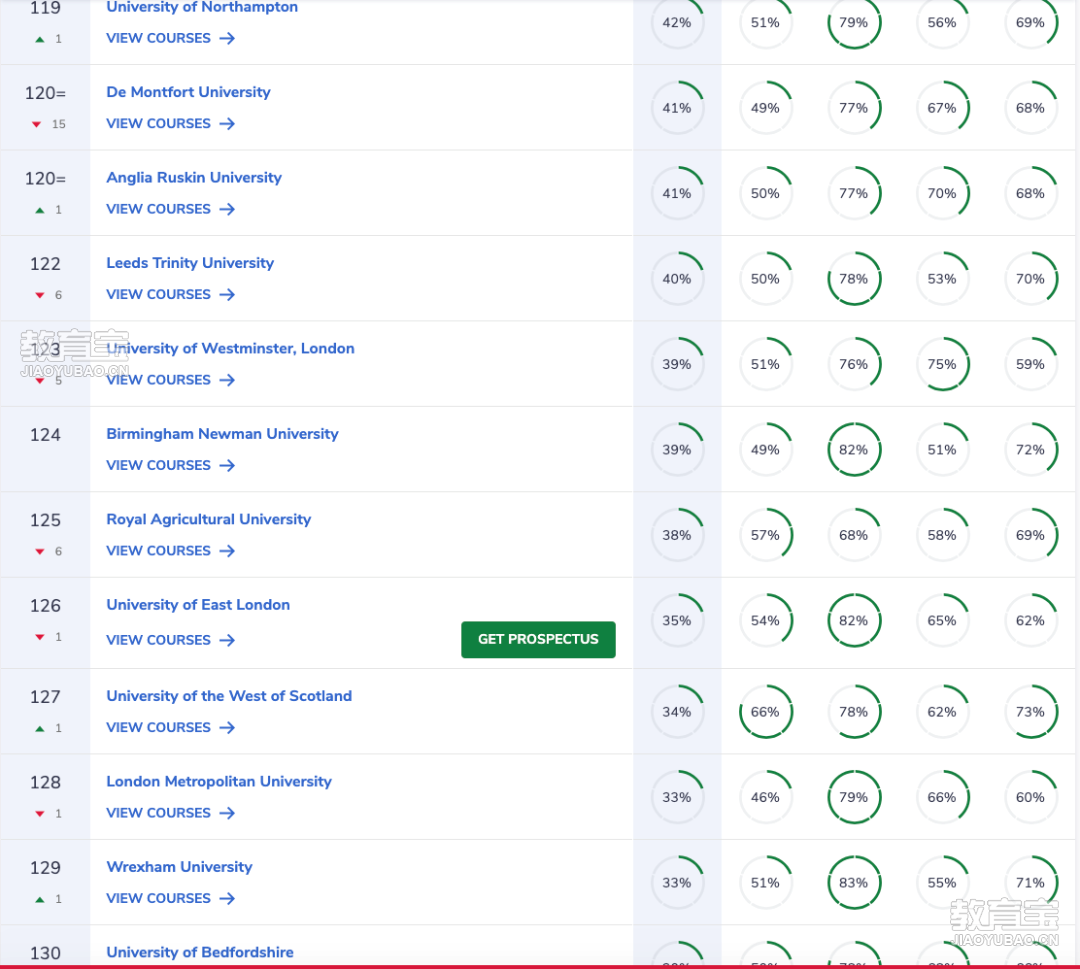Viewport: 1080px width, 969px height.
Task: Click 38% circle in Royal Agricultural row
Action: point(677,535)
